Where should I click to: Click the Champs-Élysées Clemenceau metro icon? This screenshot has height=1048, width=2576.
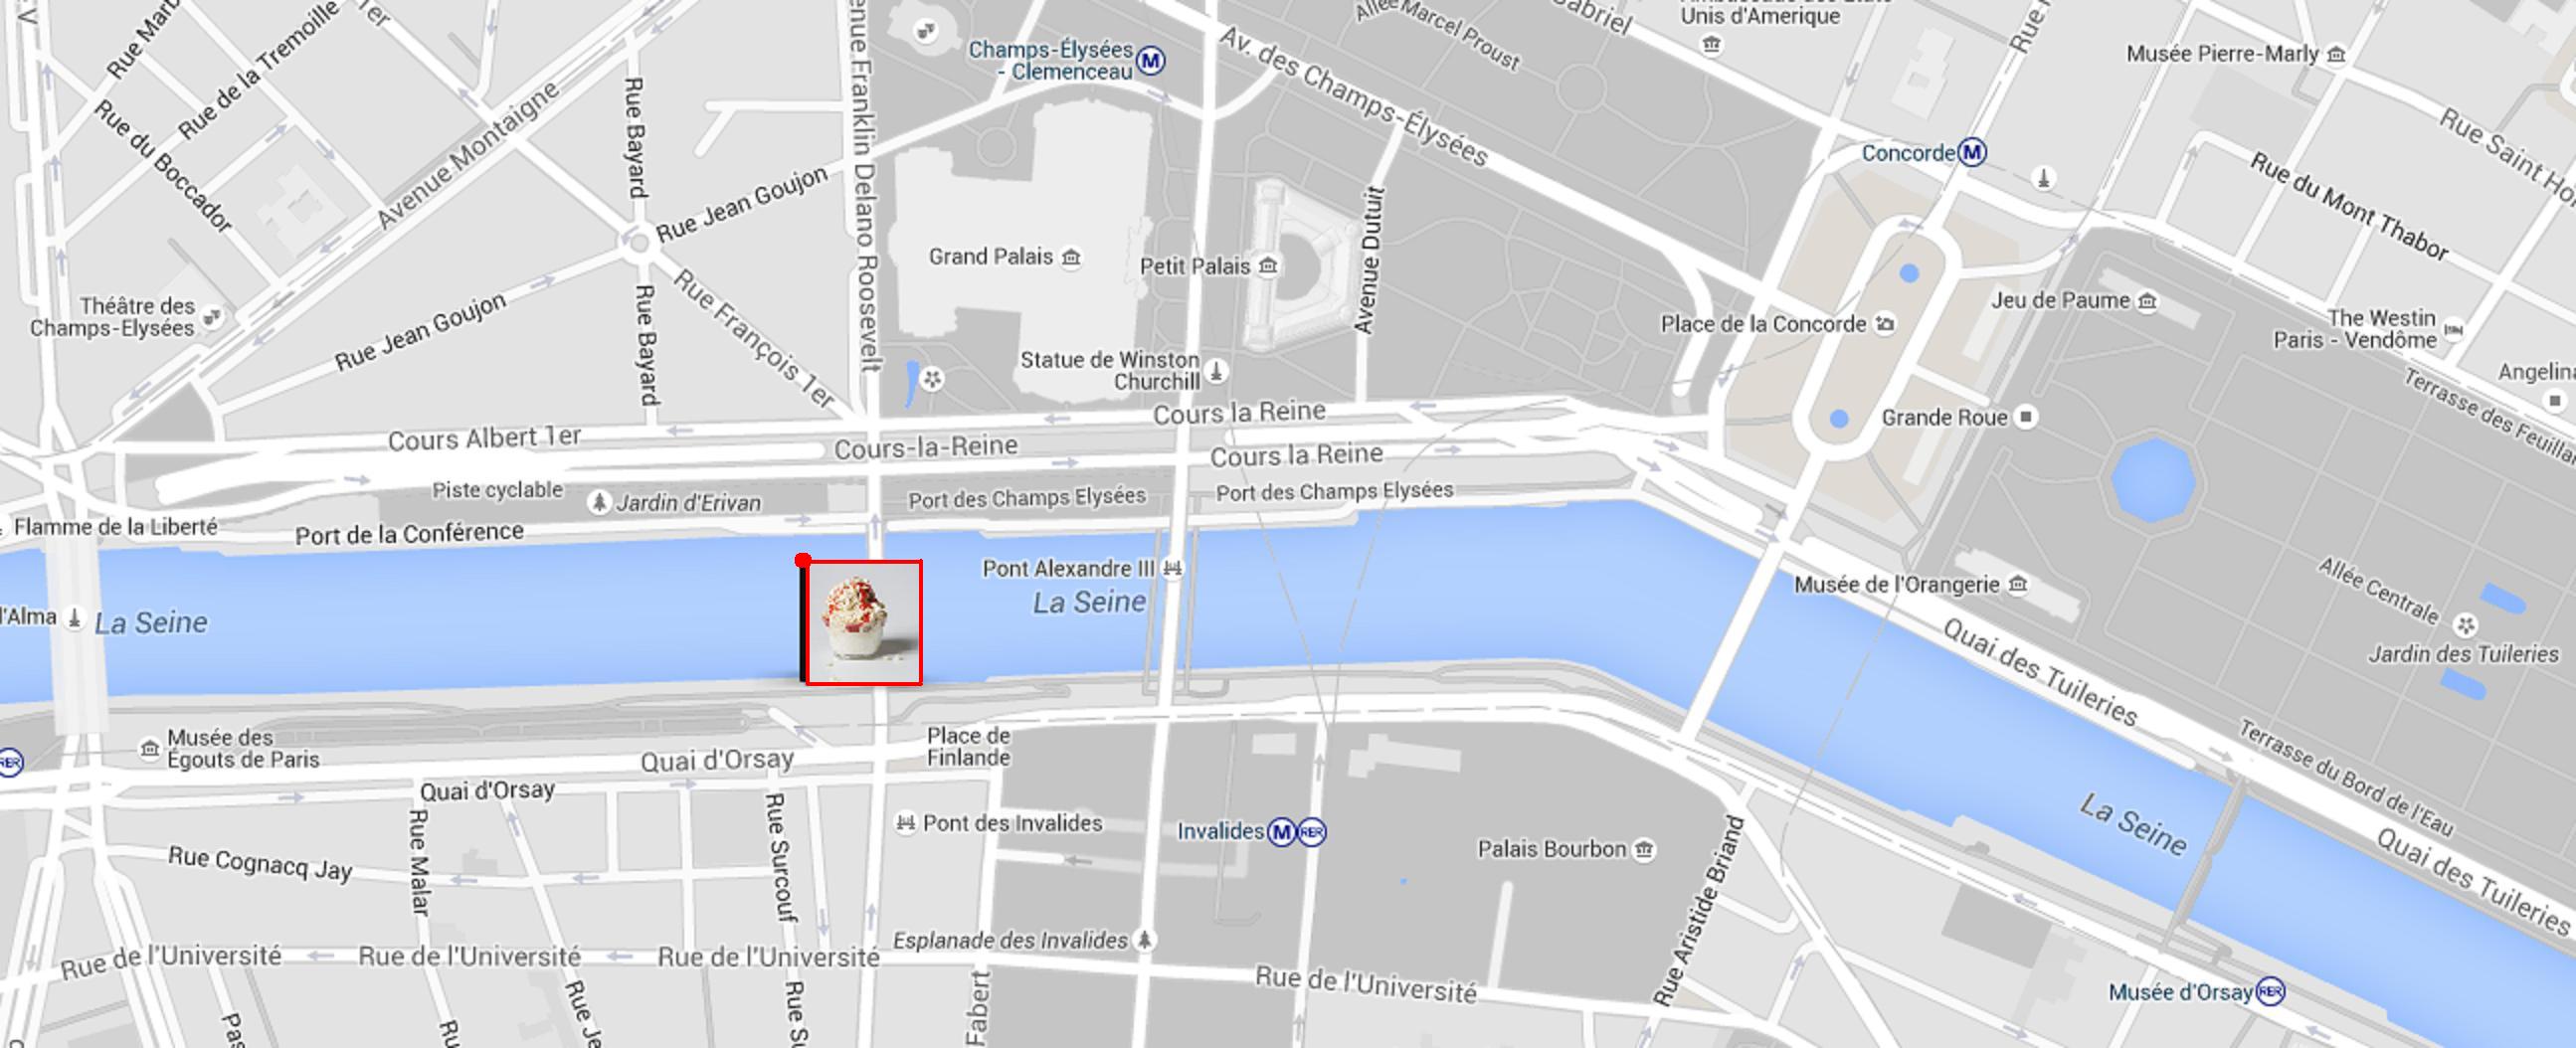tap(1151, 61)
